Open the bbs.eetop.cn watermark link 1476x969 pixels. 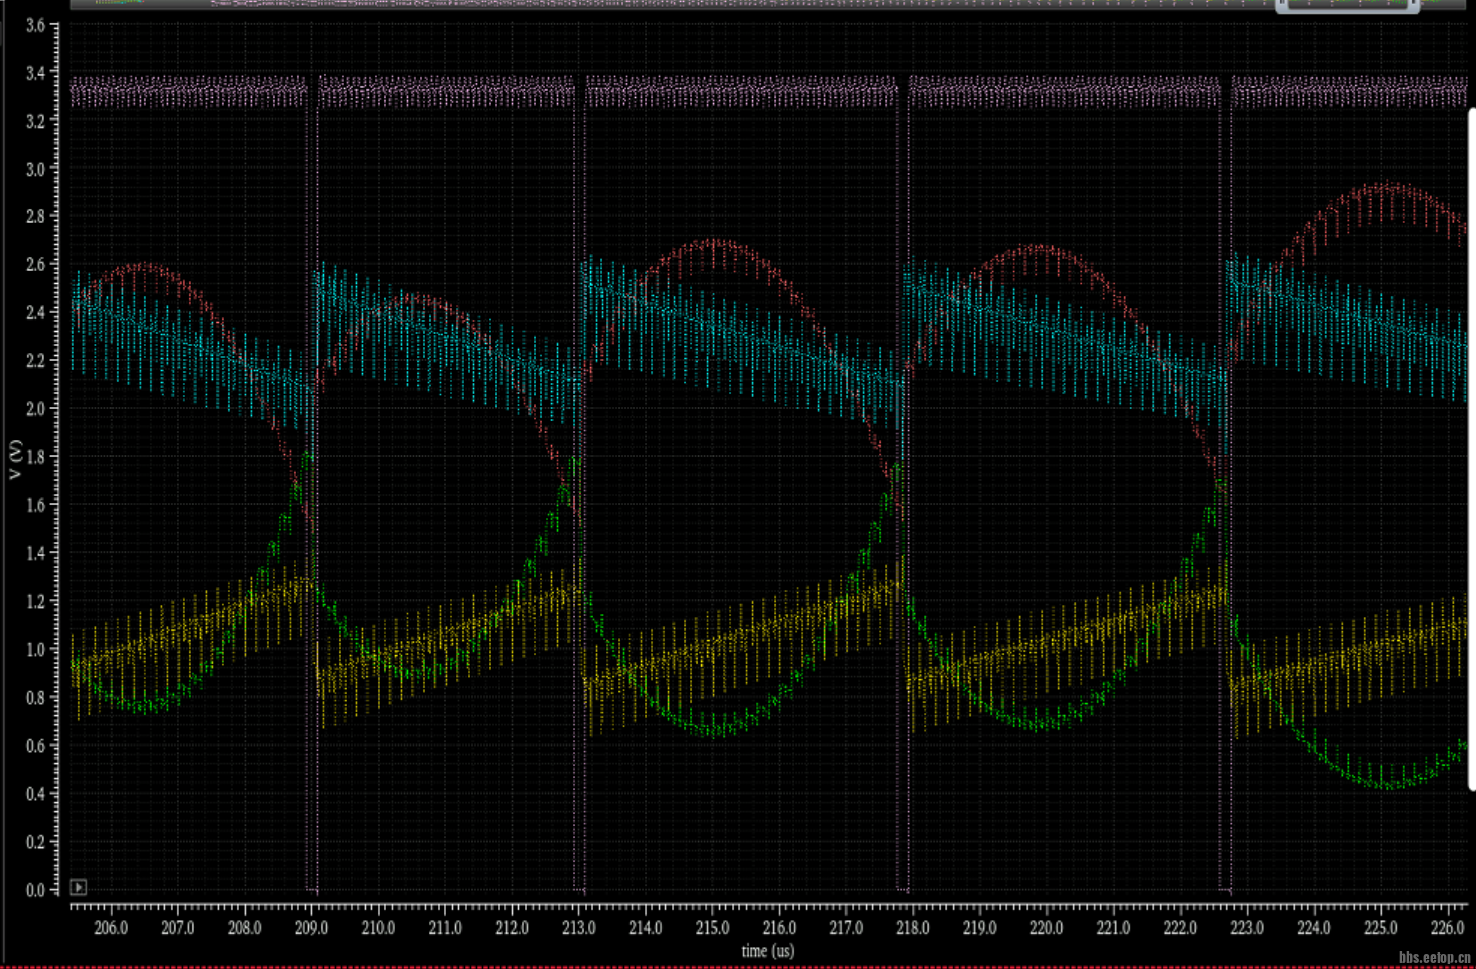coord(1434,958)
